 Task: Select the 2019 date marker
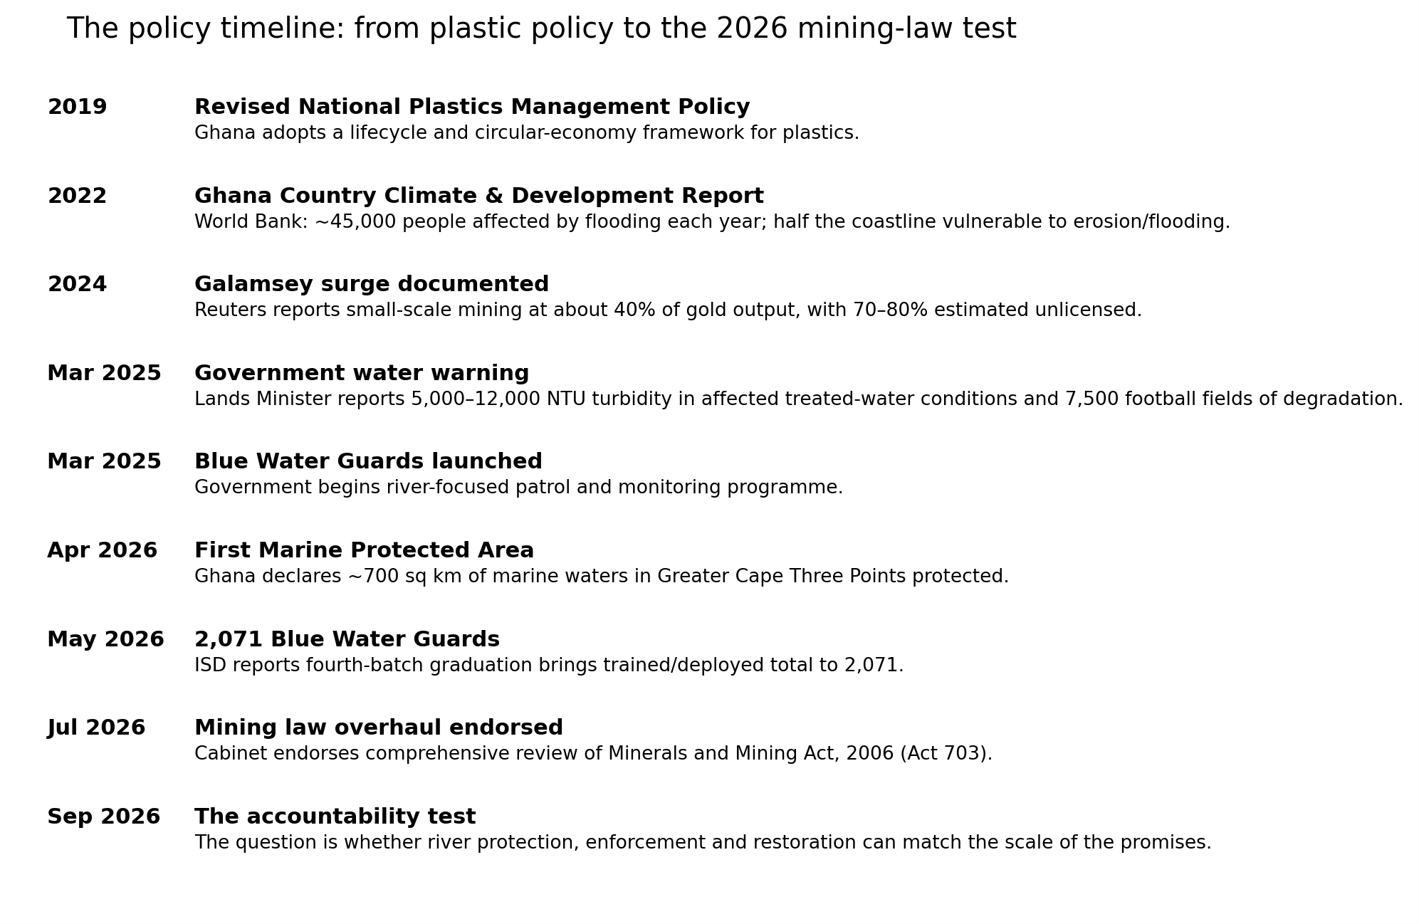(77, 107)
